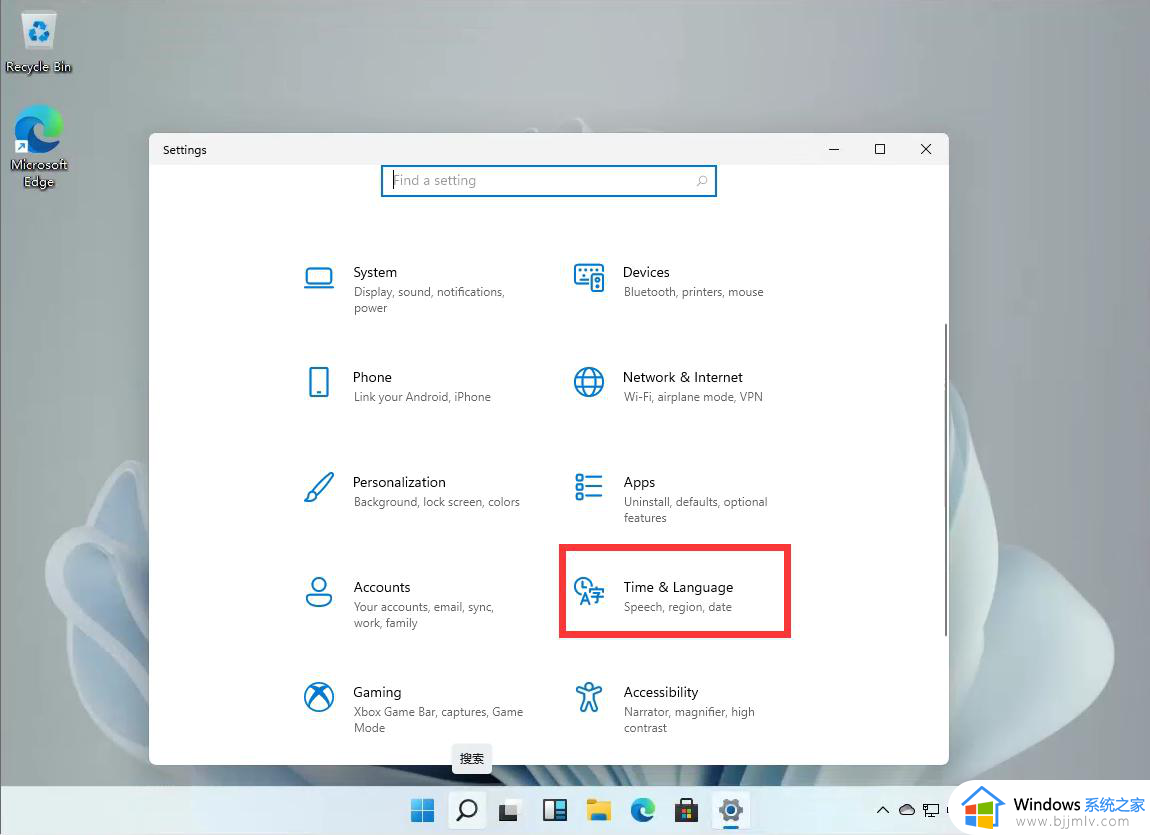Open the Apps list icon
The image size is (1150, 835).
[589, 487]
